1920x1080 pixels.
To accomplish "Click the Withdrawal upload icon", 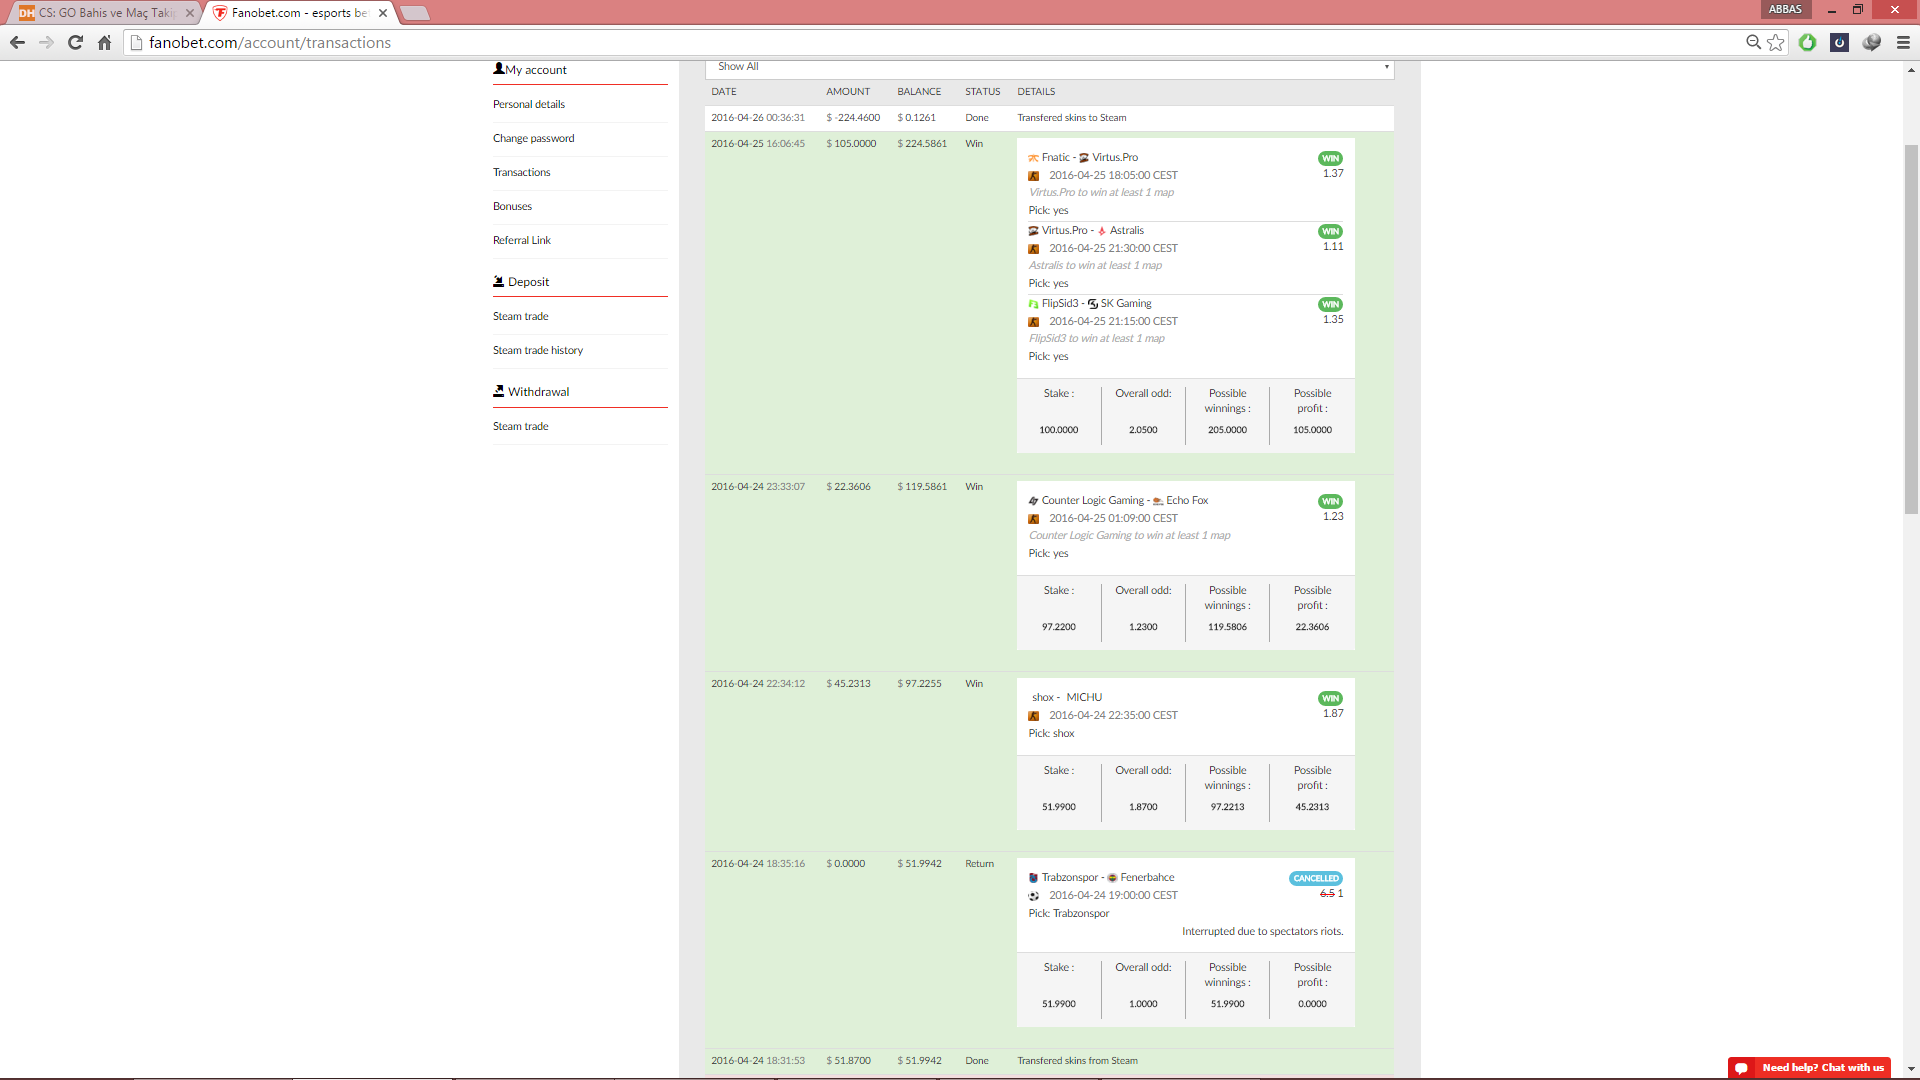I will 498,391.
